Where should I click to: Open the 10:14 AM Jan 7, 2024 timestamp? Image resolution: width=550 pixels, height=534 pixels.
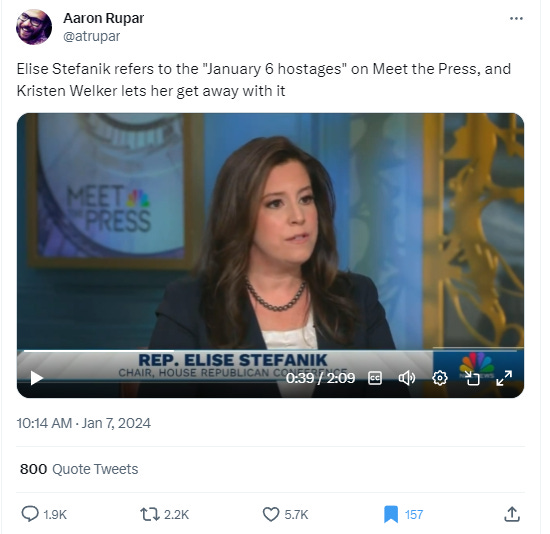tap(83, 423)
